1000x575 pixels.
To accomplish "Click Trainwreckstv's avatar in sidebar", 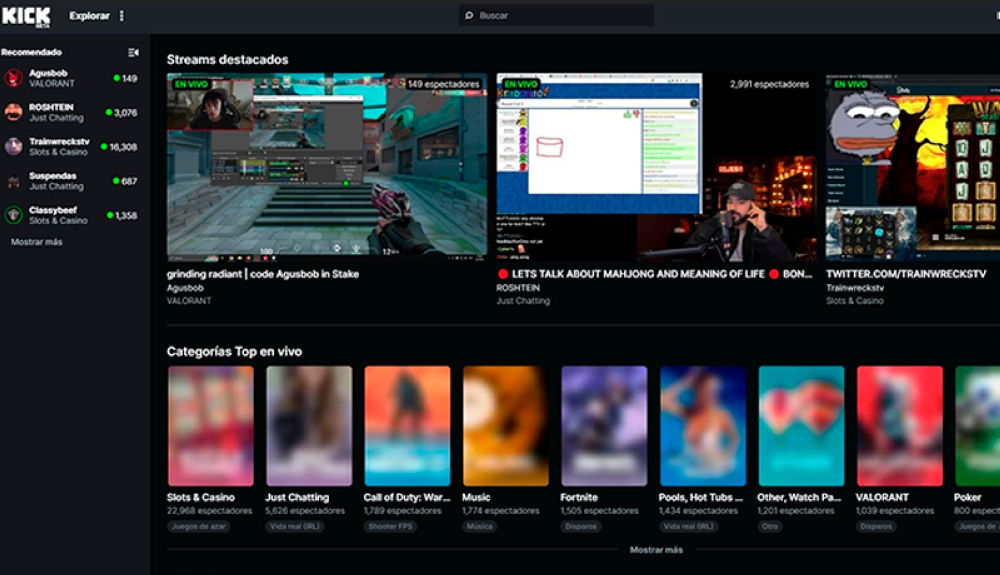I will [x=13, y=146].
